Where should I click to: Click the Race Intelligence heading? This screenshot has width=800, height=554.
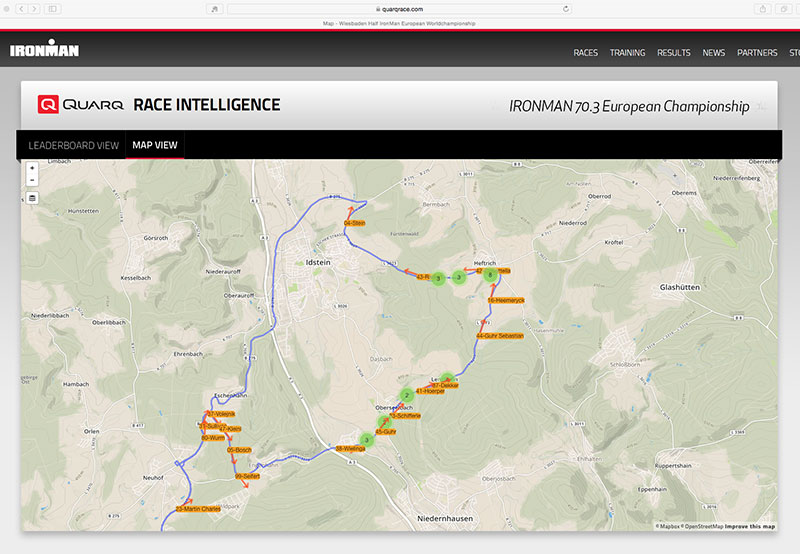(207, 105)
